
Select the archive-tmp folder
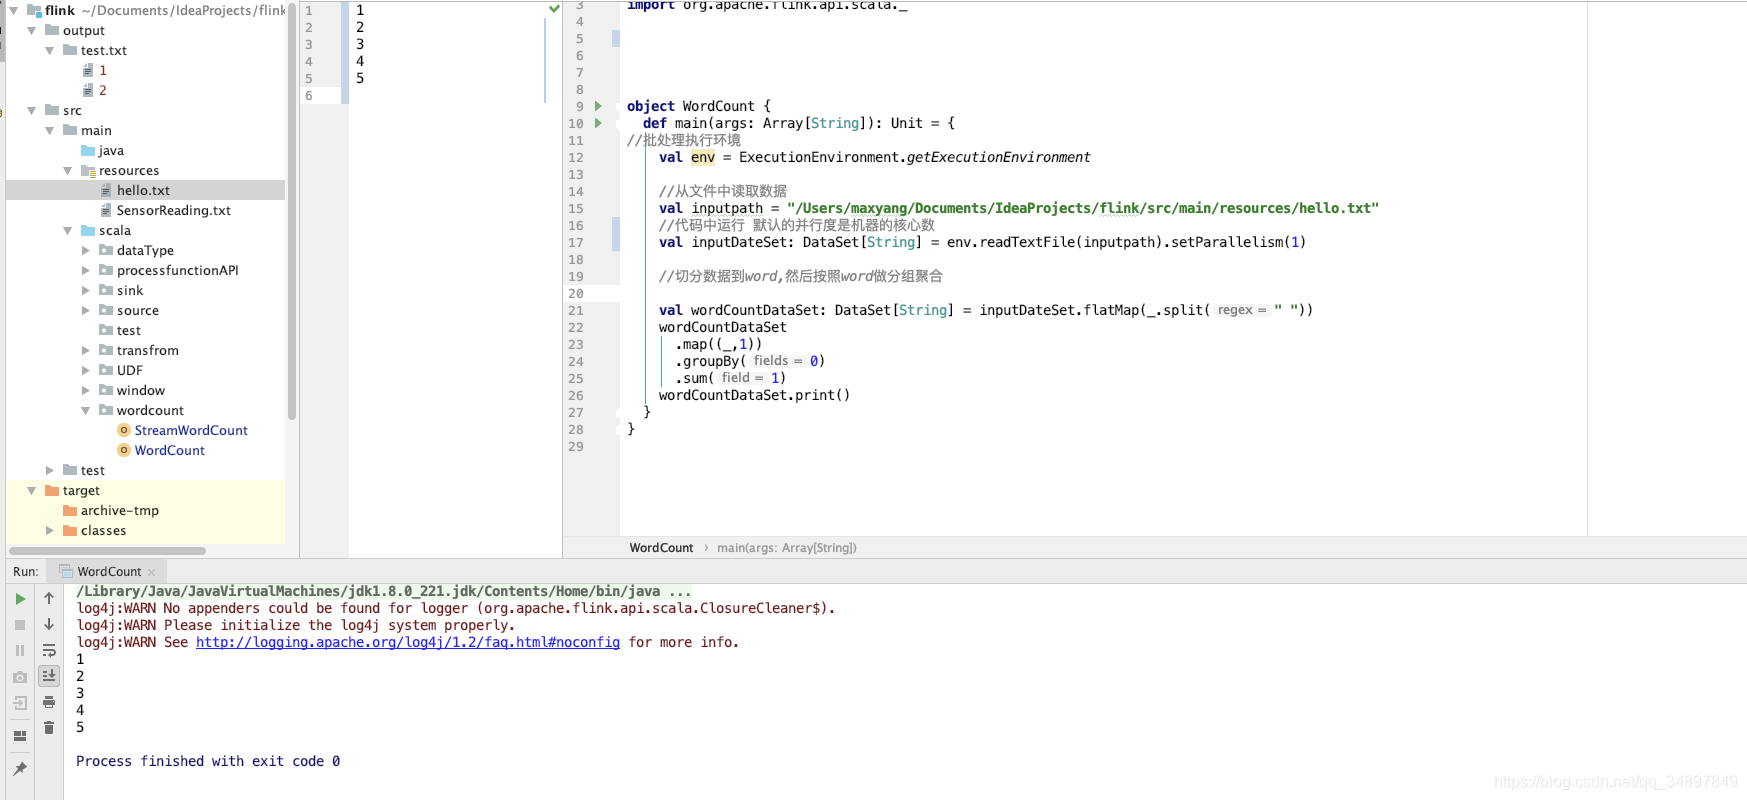pyautogui.click(x=119, y=510)
